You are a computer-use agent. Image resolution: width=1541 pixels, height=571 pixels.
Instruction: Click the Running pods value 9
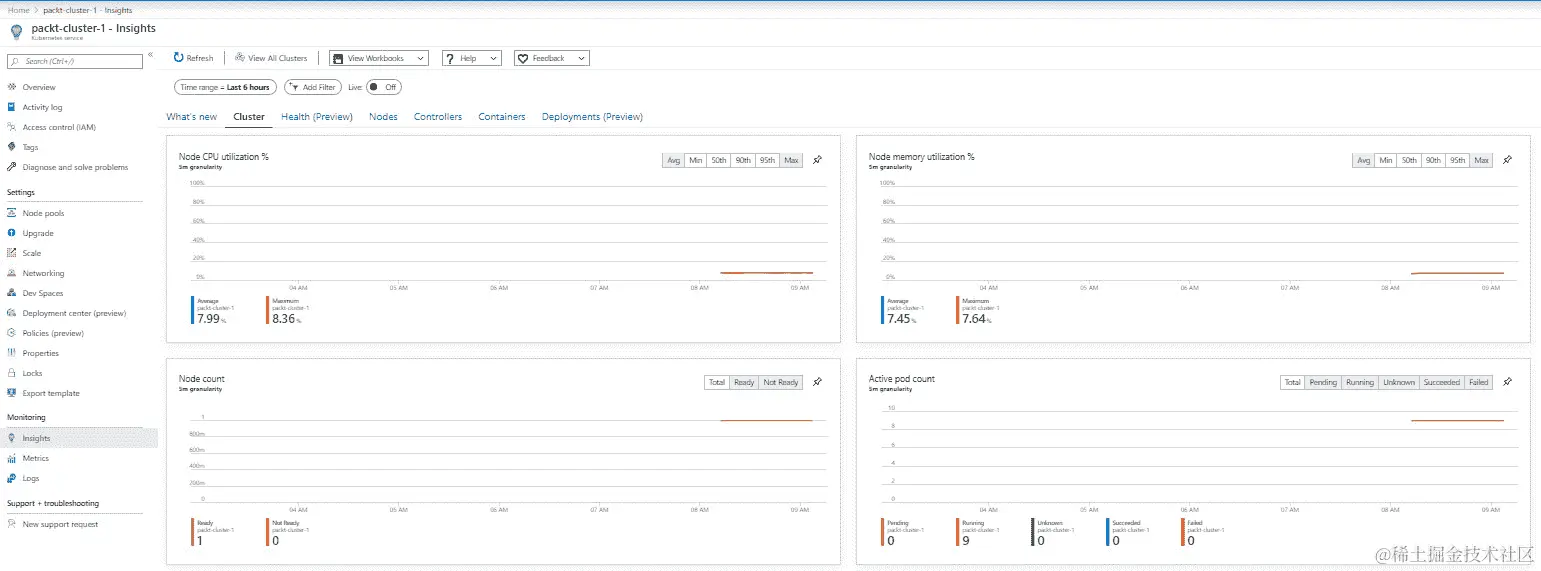coord(966,541)
